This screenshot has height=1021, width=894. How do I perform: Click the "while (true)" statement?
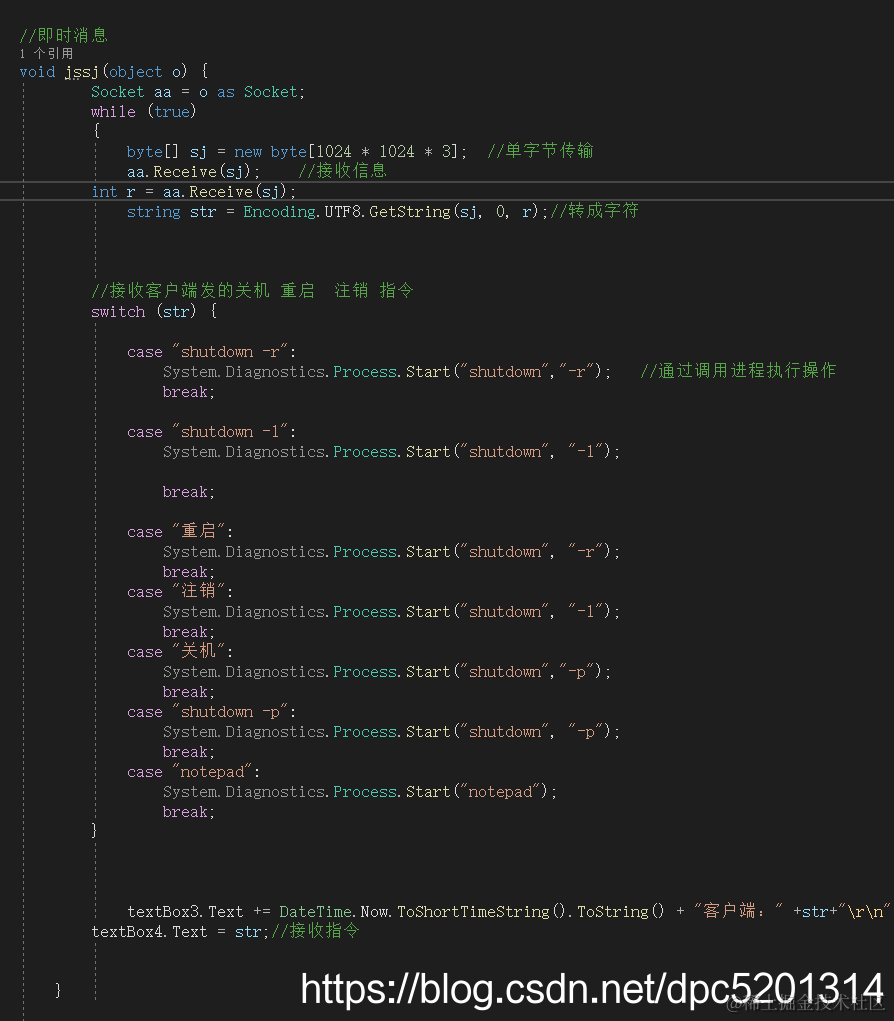143,112
